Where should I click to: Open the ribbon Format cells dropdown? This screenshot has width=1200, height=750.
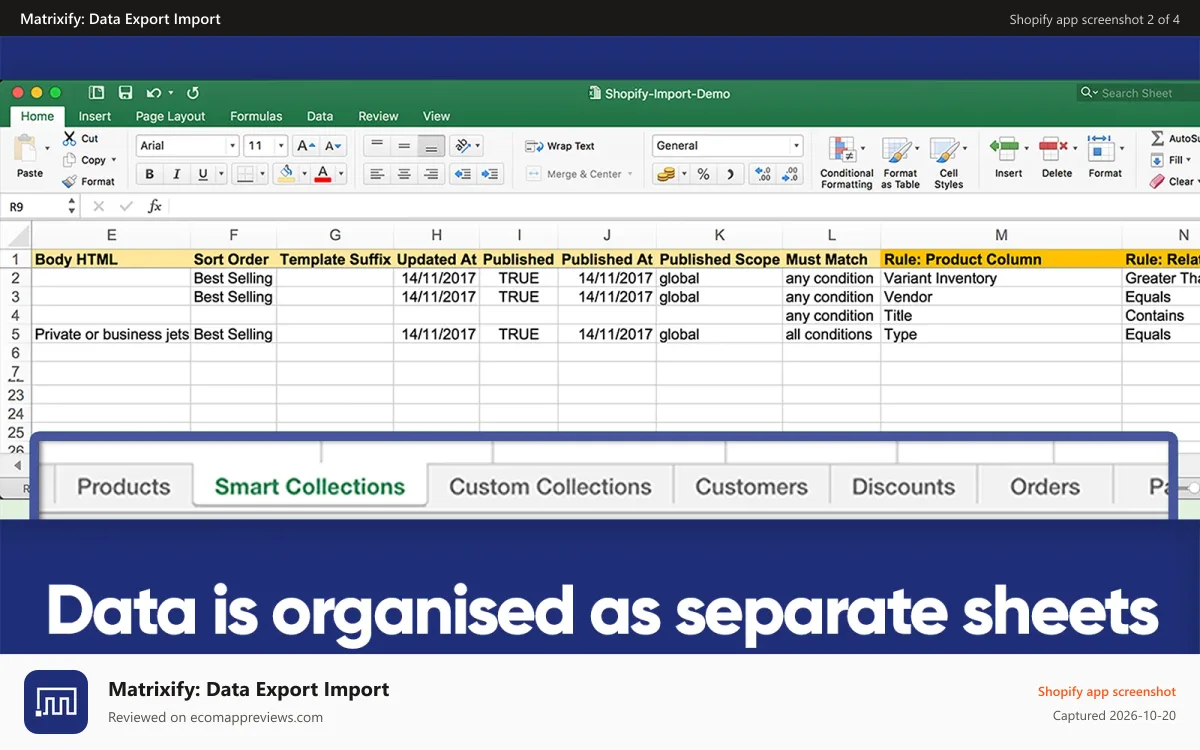(1104, 156)
